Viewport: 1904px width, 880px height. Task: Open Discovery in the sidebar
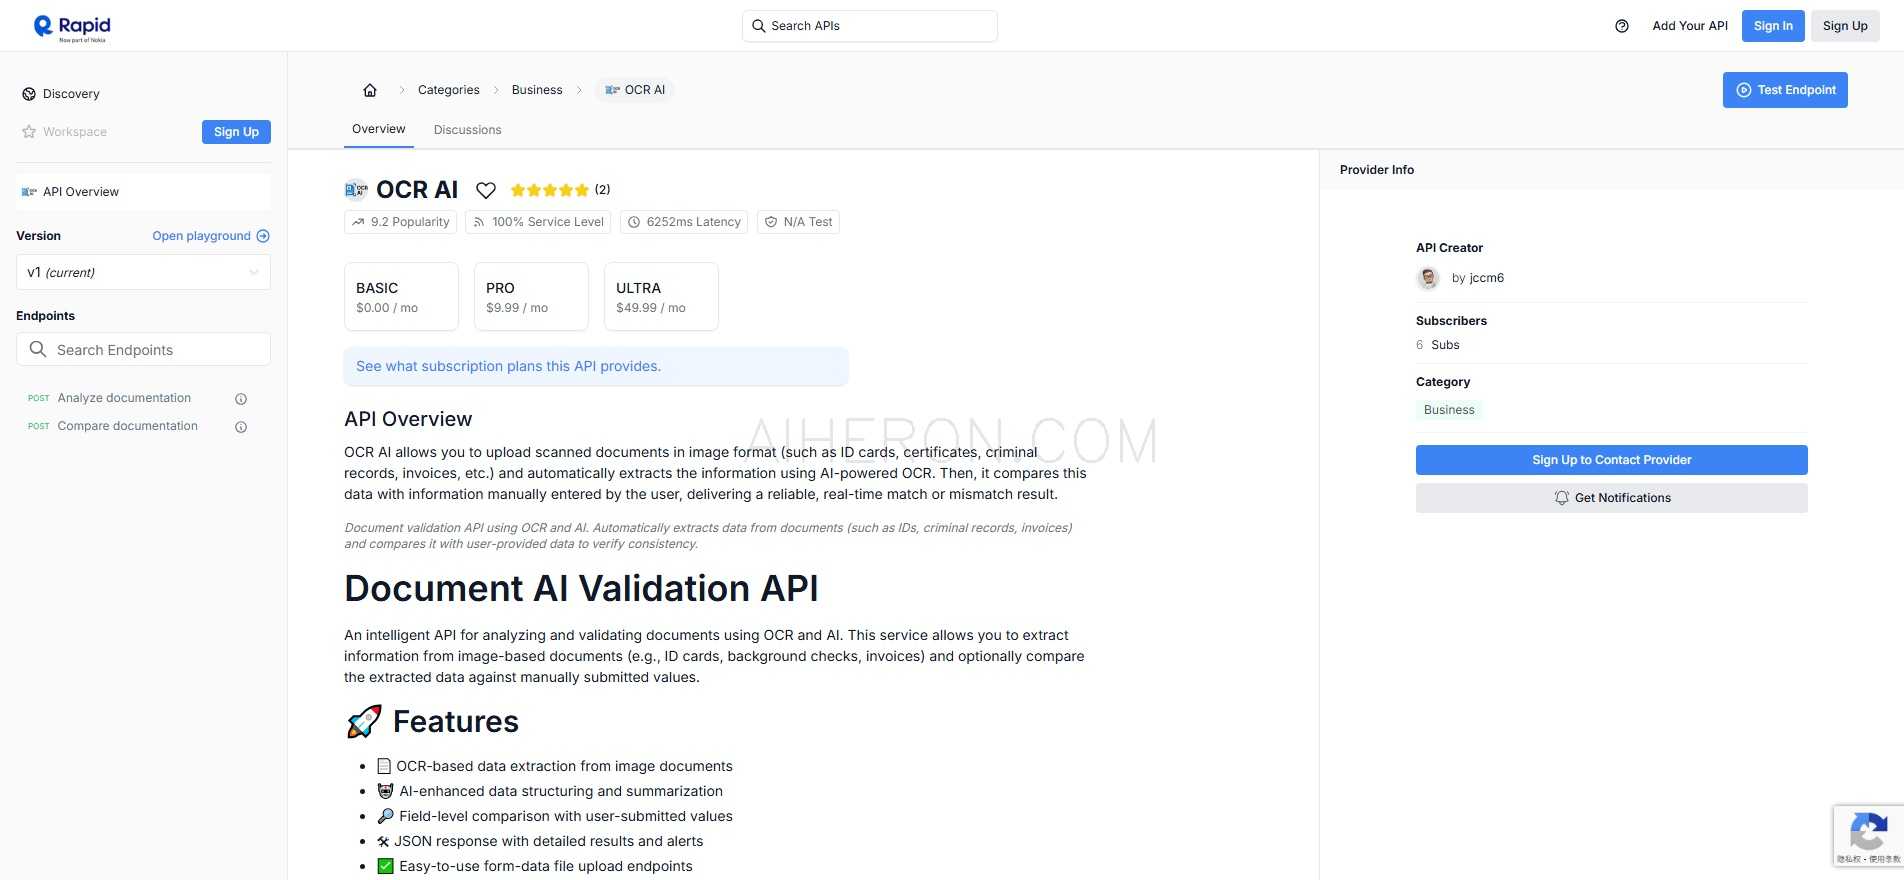71,94
